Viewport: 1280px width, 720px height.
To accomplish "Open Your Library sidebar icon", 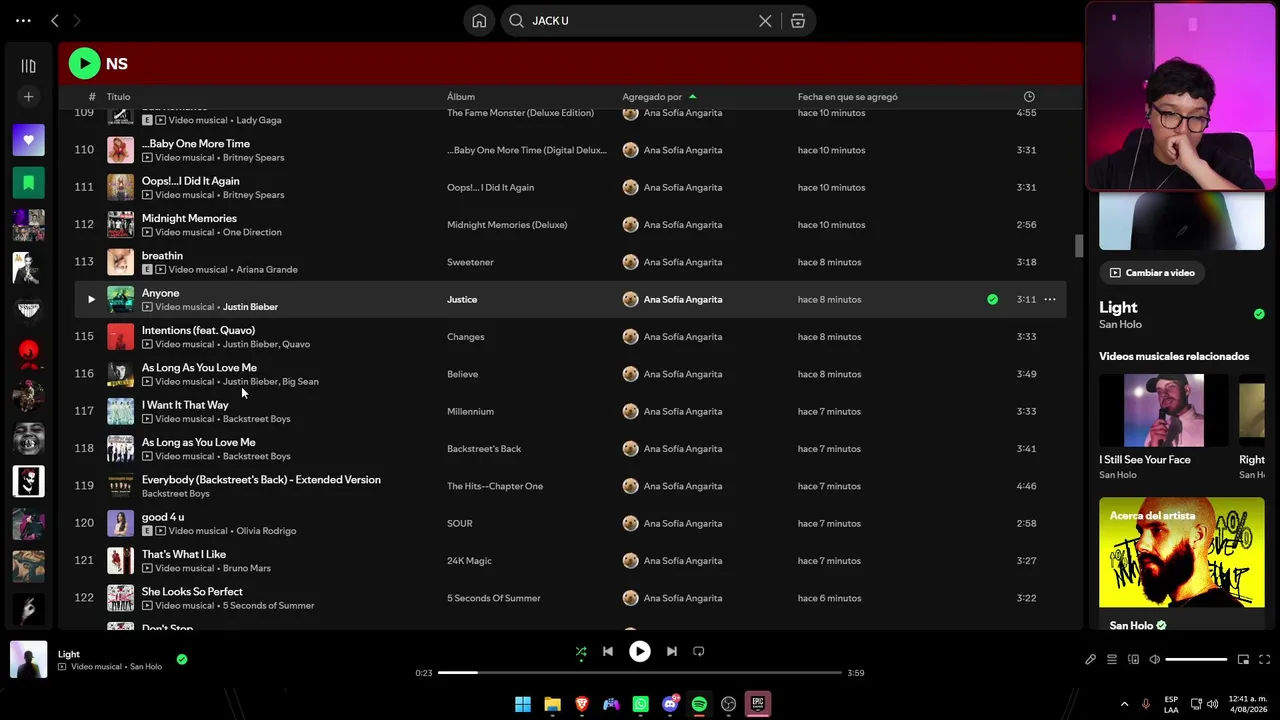I will click(x=28, y=66).
